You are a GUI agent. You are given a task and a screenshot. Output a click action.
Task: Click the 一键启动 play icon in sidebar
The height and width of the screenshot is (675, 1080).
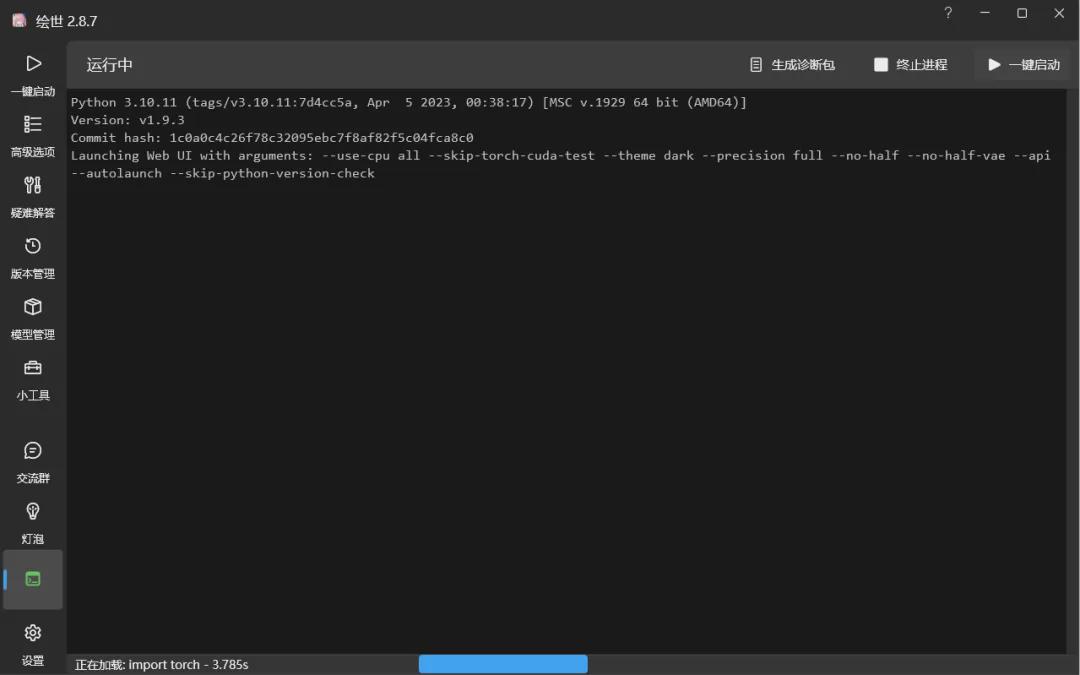pyautogui.click(x=33, y=65)
